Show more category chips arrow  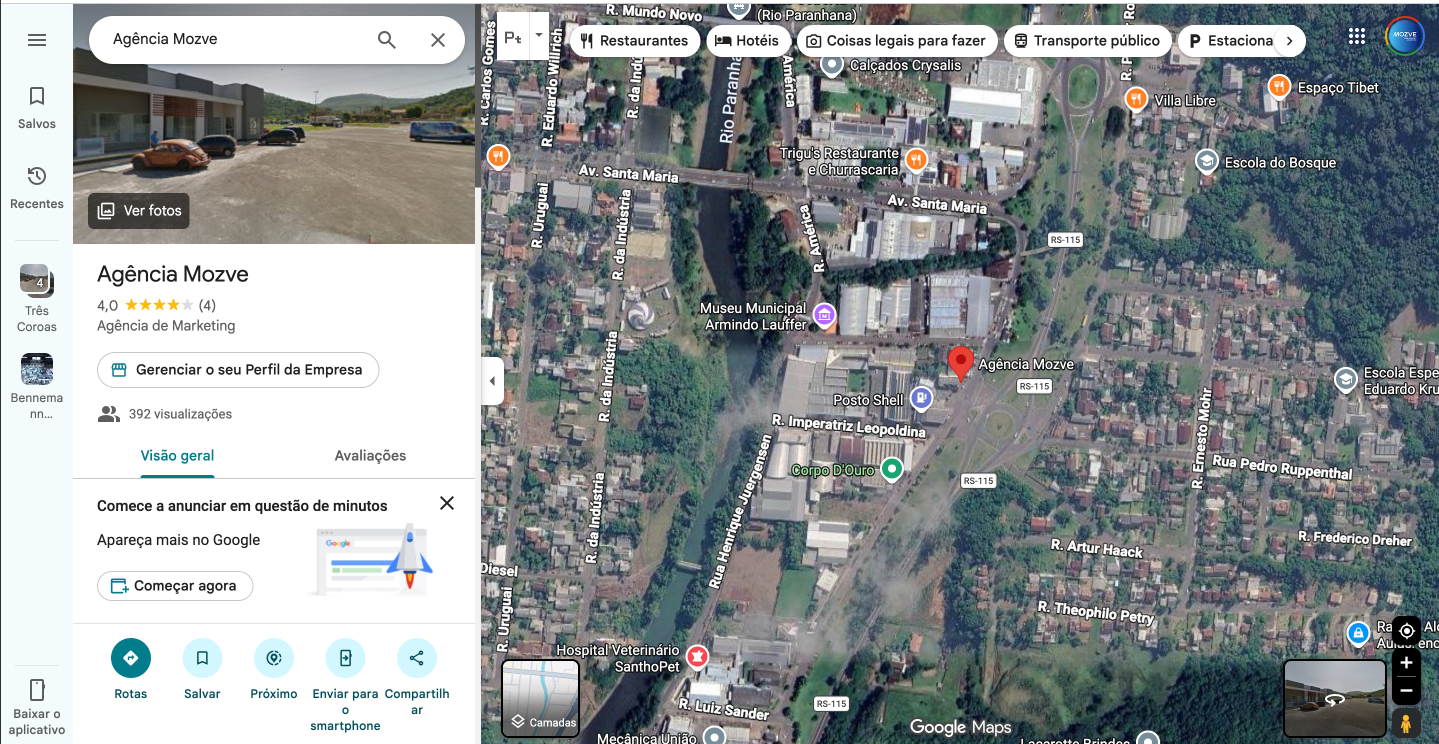[x=1290, y=41]
